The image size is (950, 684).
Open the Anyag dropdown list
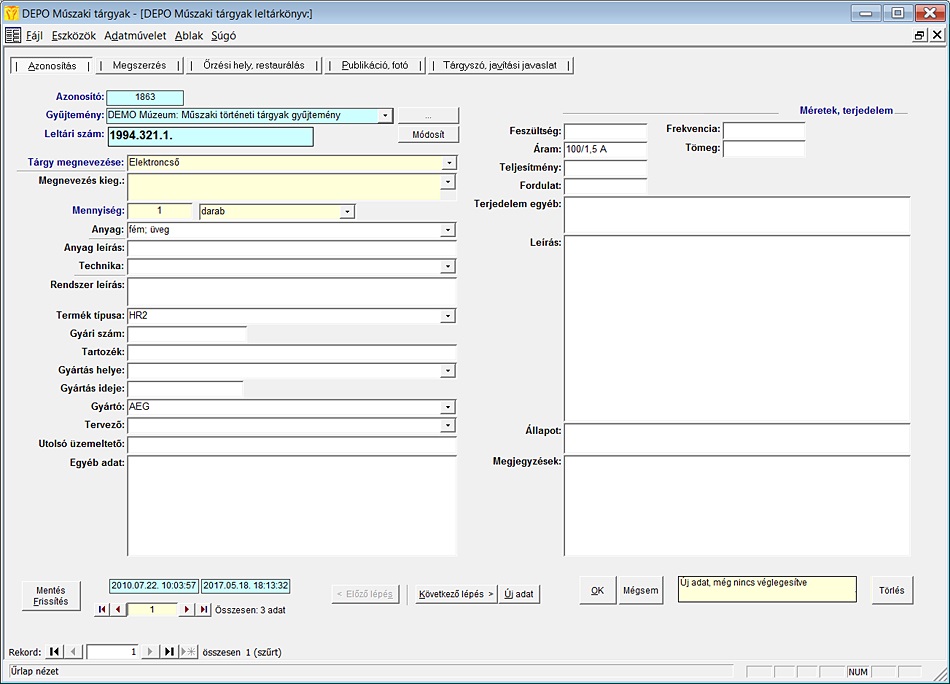(x=449, y=230)
